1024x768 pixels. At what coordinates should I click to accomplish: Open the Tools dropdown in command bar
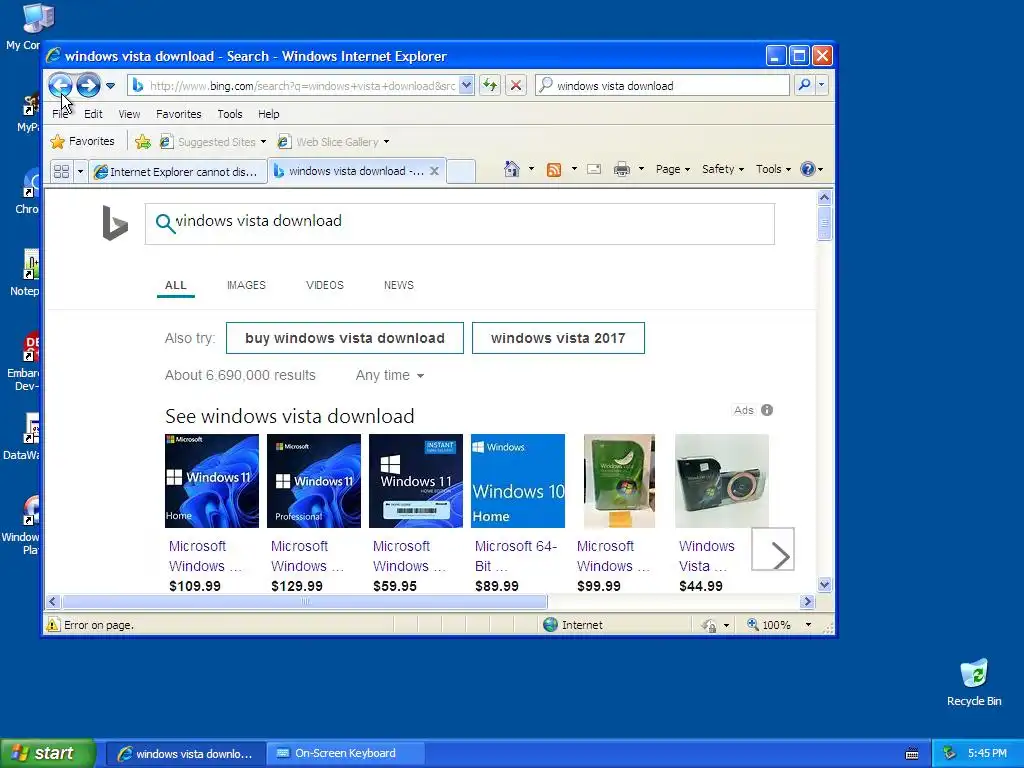pyautogui.click(x=774, y=169)
